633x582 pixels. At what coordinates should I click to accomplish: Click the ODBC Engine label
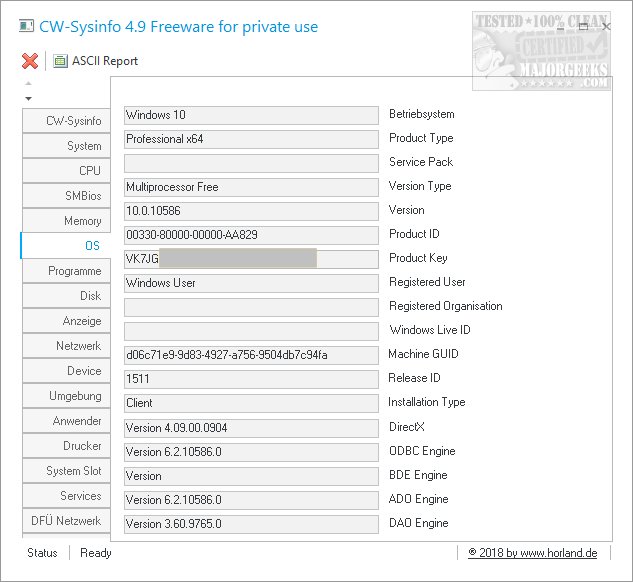point(422,451)
